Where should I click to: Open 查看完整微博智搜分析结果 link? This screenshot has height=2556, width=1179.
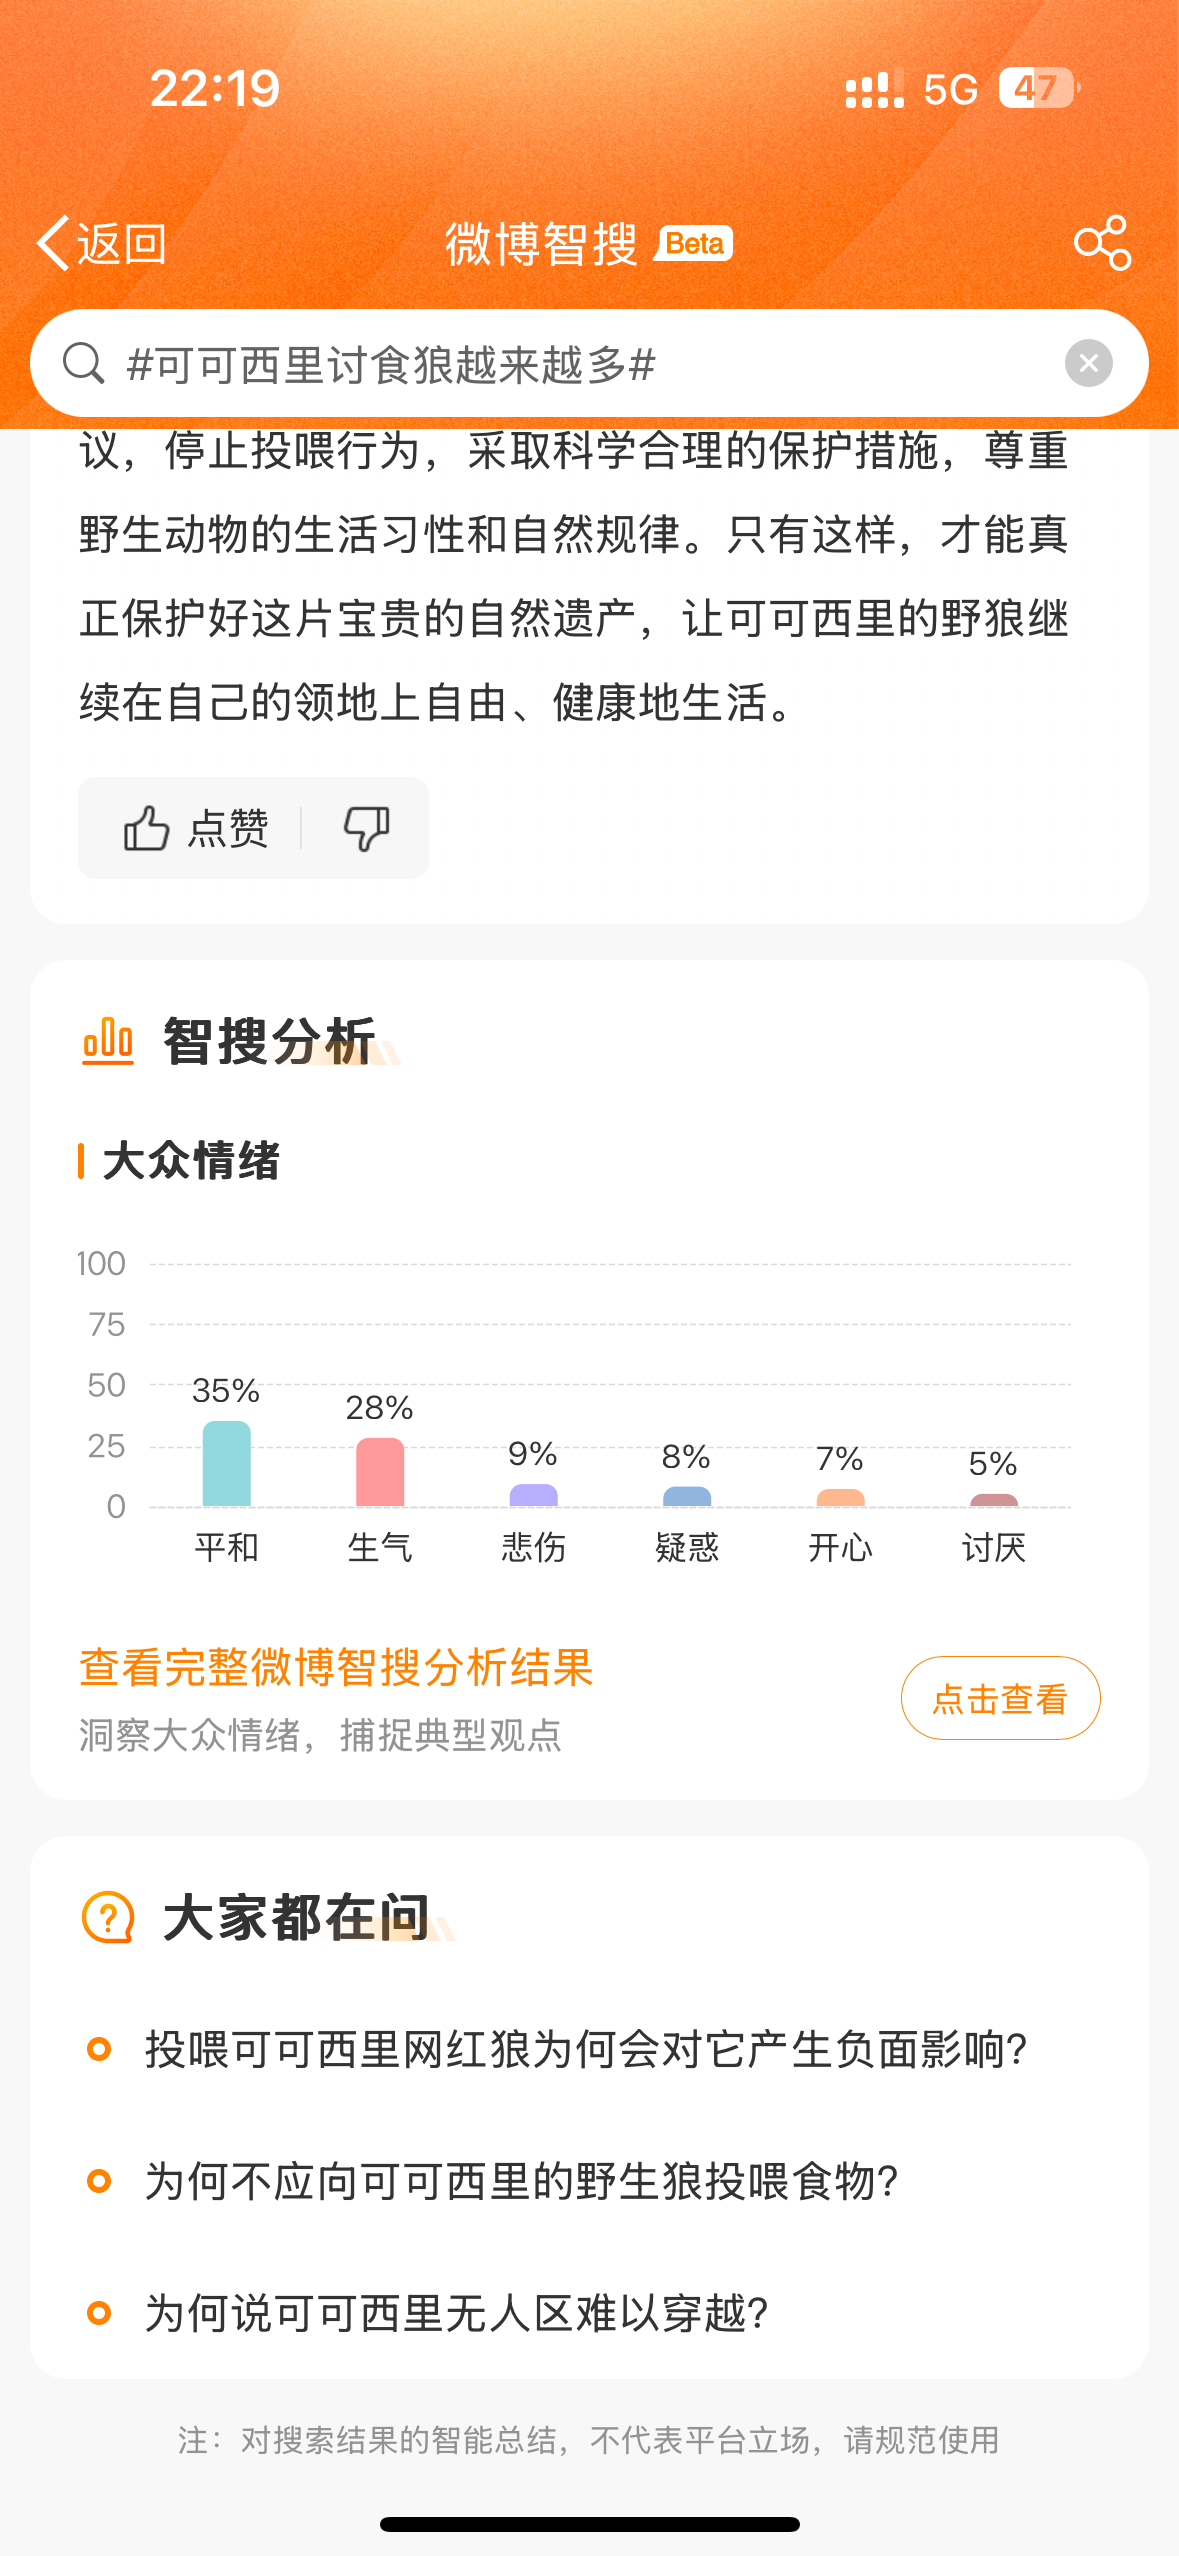click(336, 1668)
